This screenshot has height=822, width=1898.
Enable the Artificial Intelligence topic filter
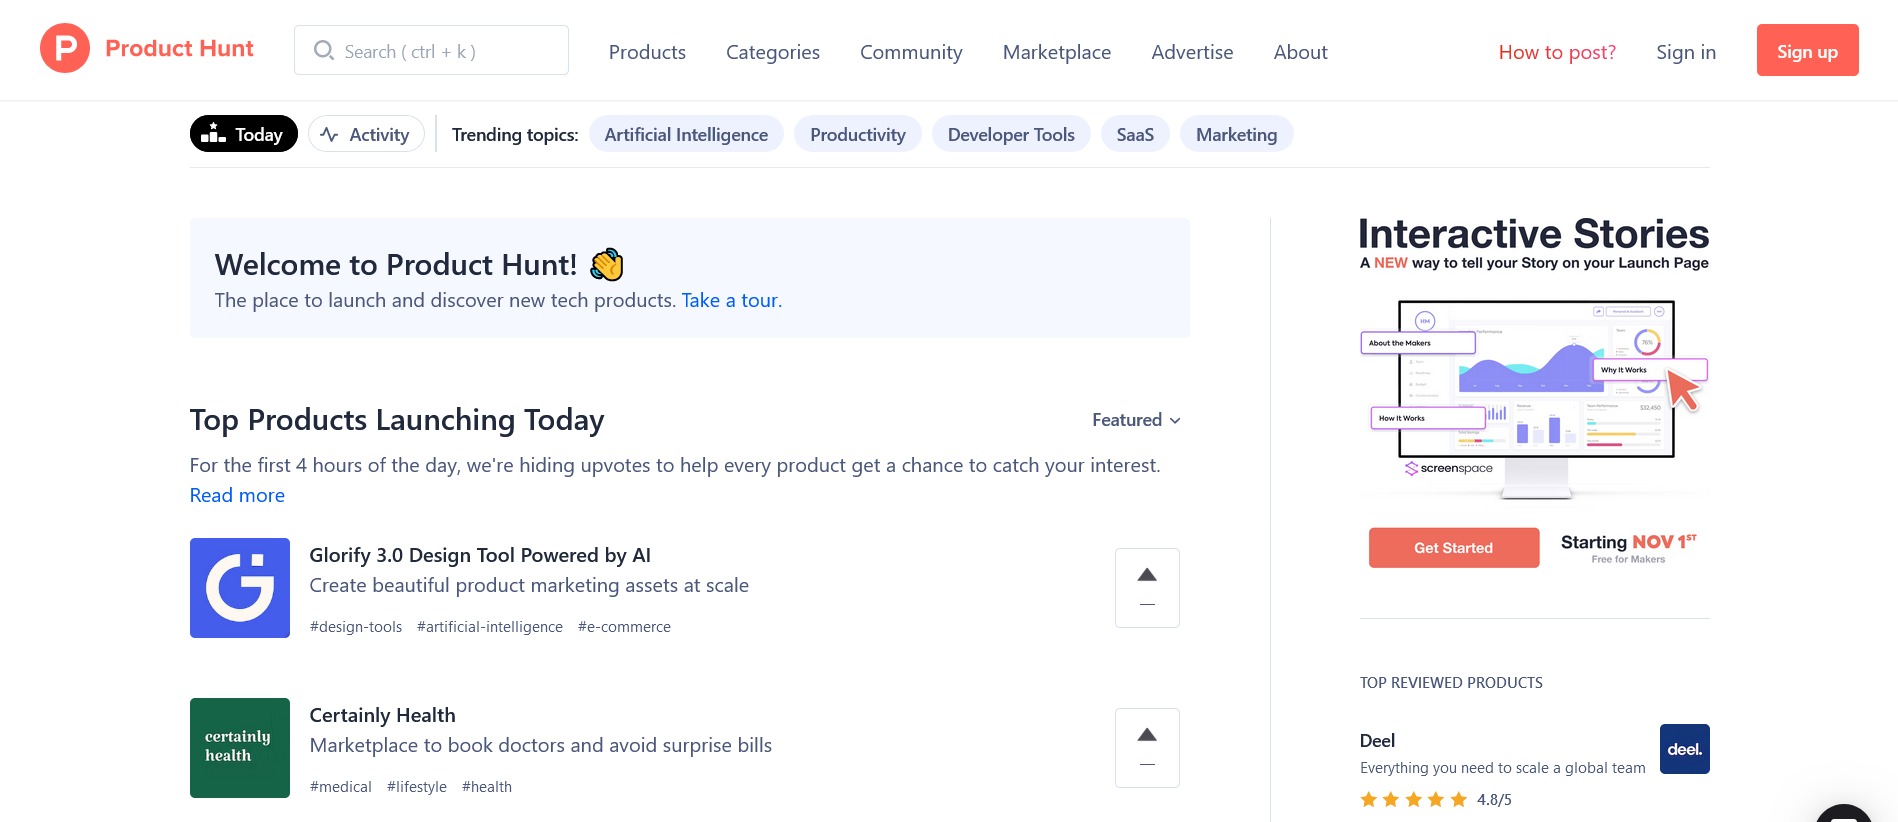tap(686, 133)
